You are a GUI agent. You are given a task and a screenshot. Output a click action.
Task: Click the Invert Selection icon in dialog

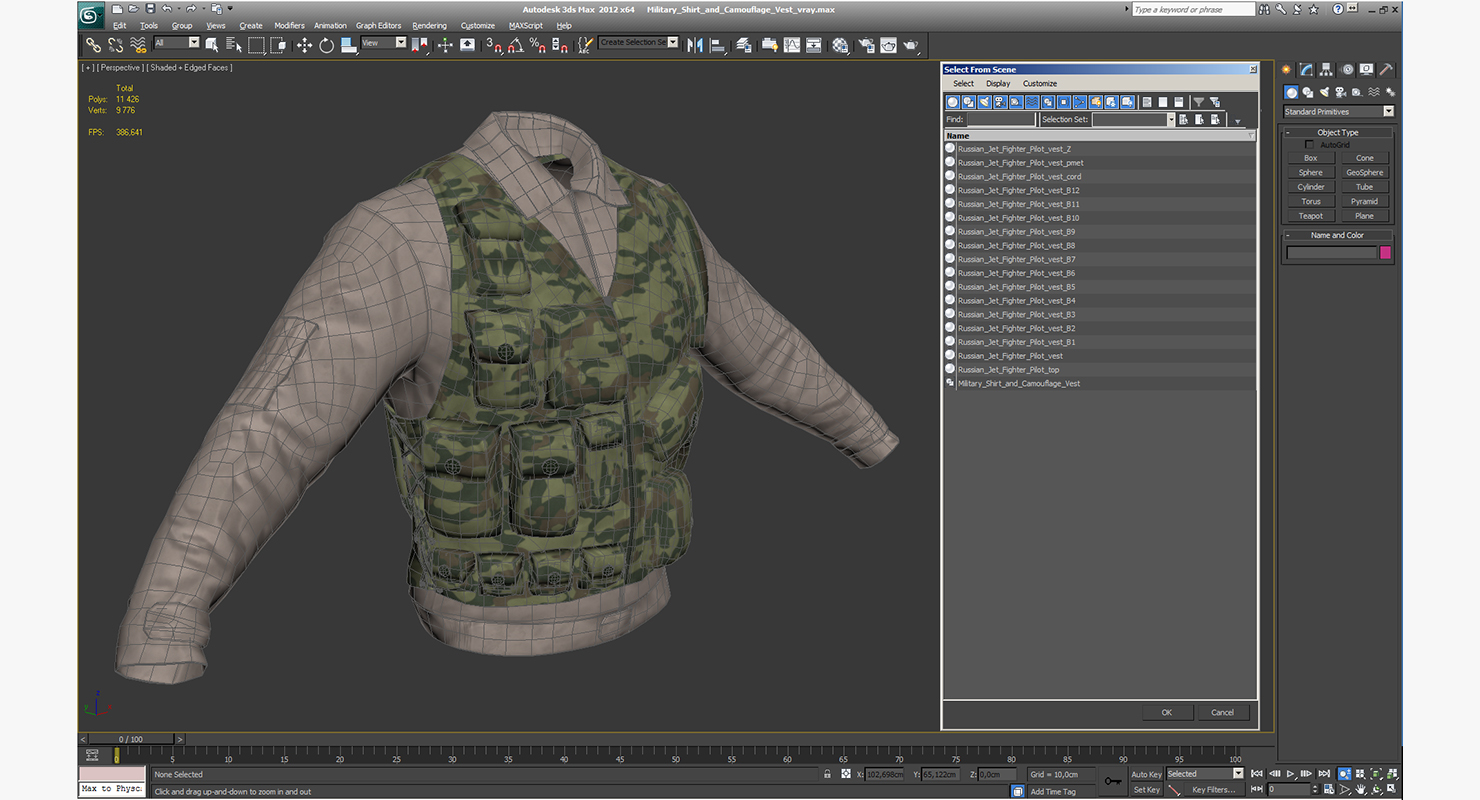click(x=1179, y=102)
